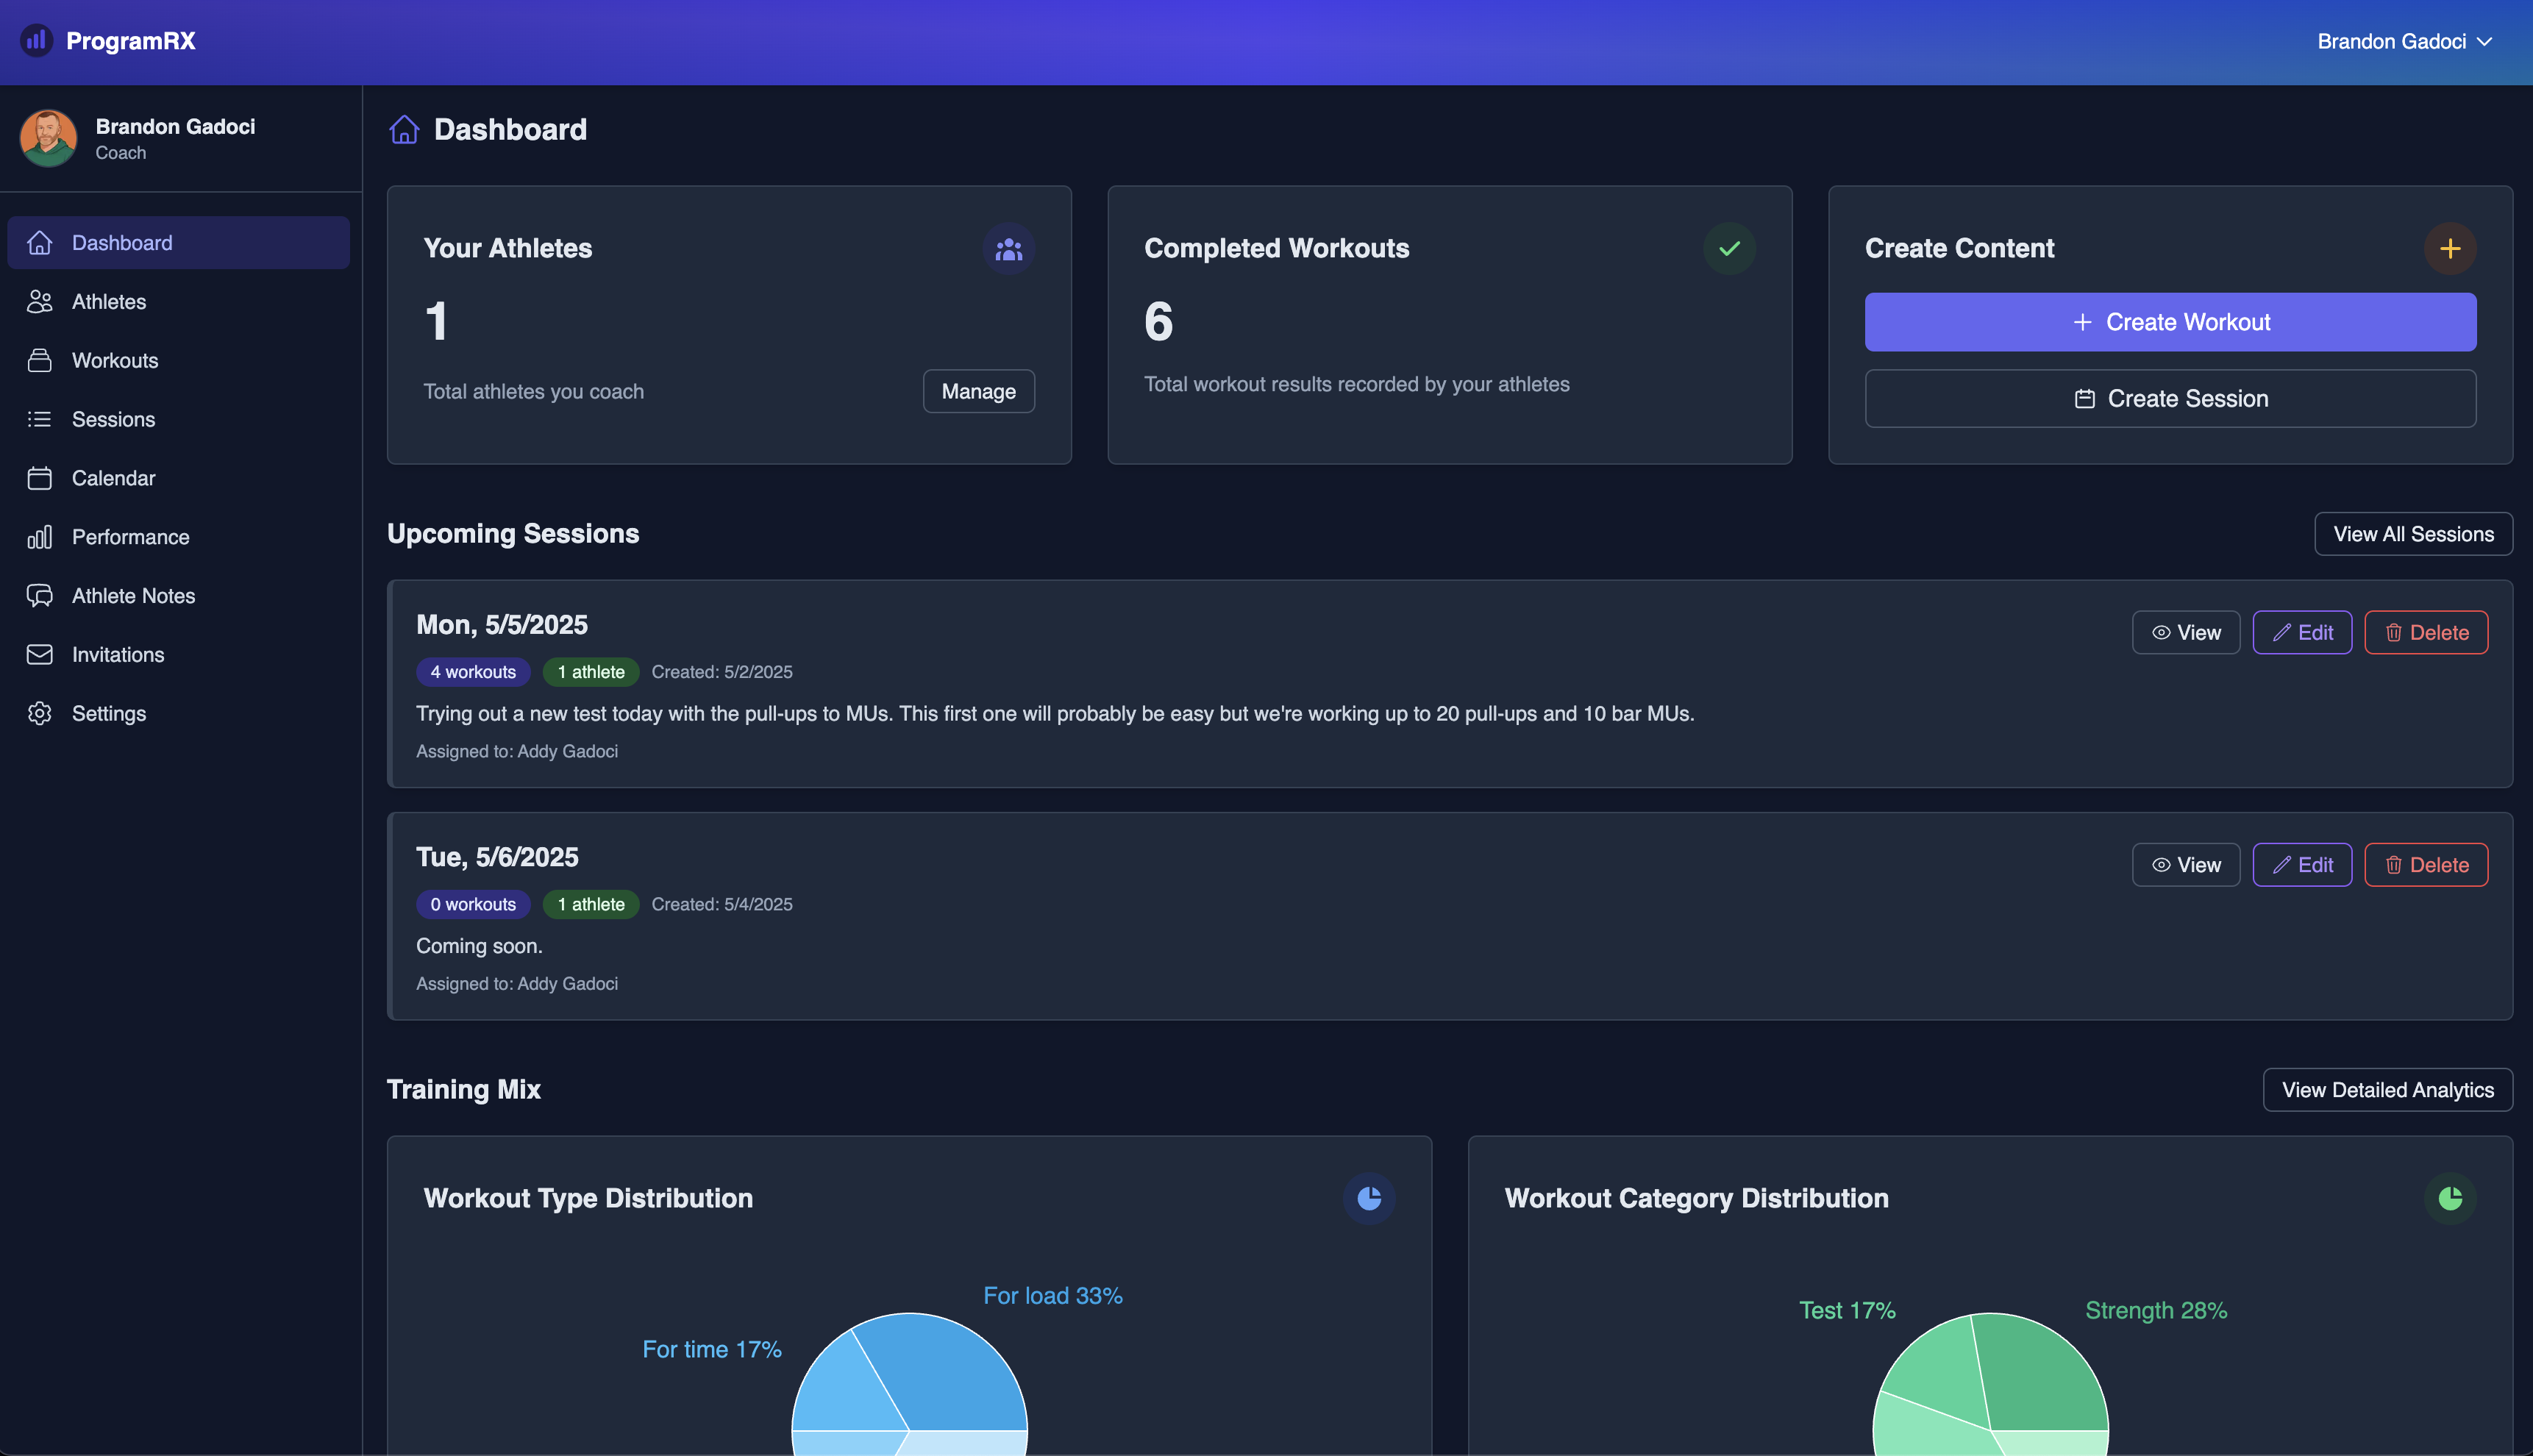Click the 'Upcoming Sessions' heading
This screenshot has height=1456, width=2533.
pos(513,534)
